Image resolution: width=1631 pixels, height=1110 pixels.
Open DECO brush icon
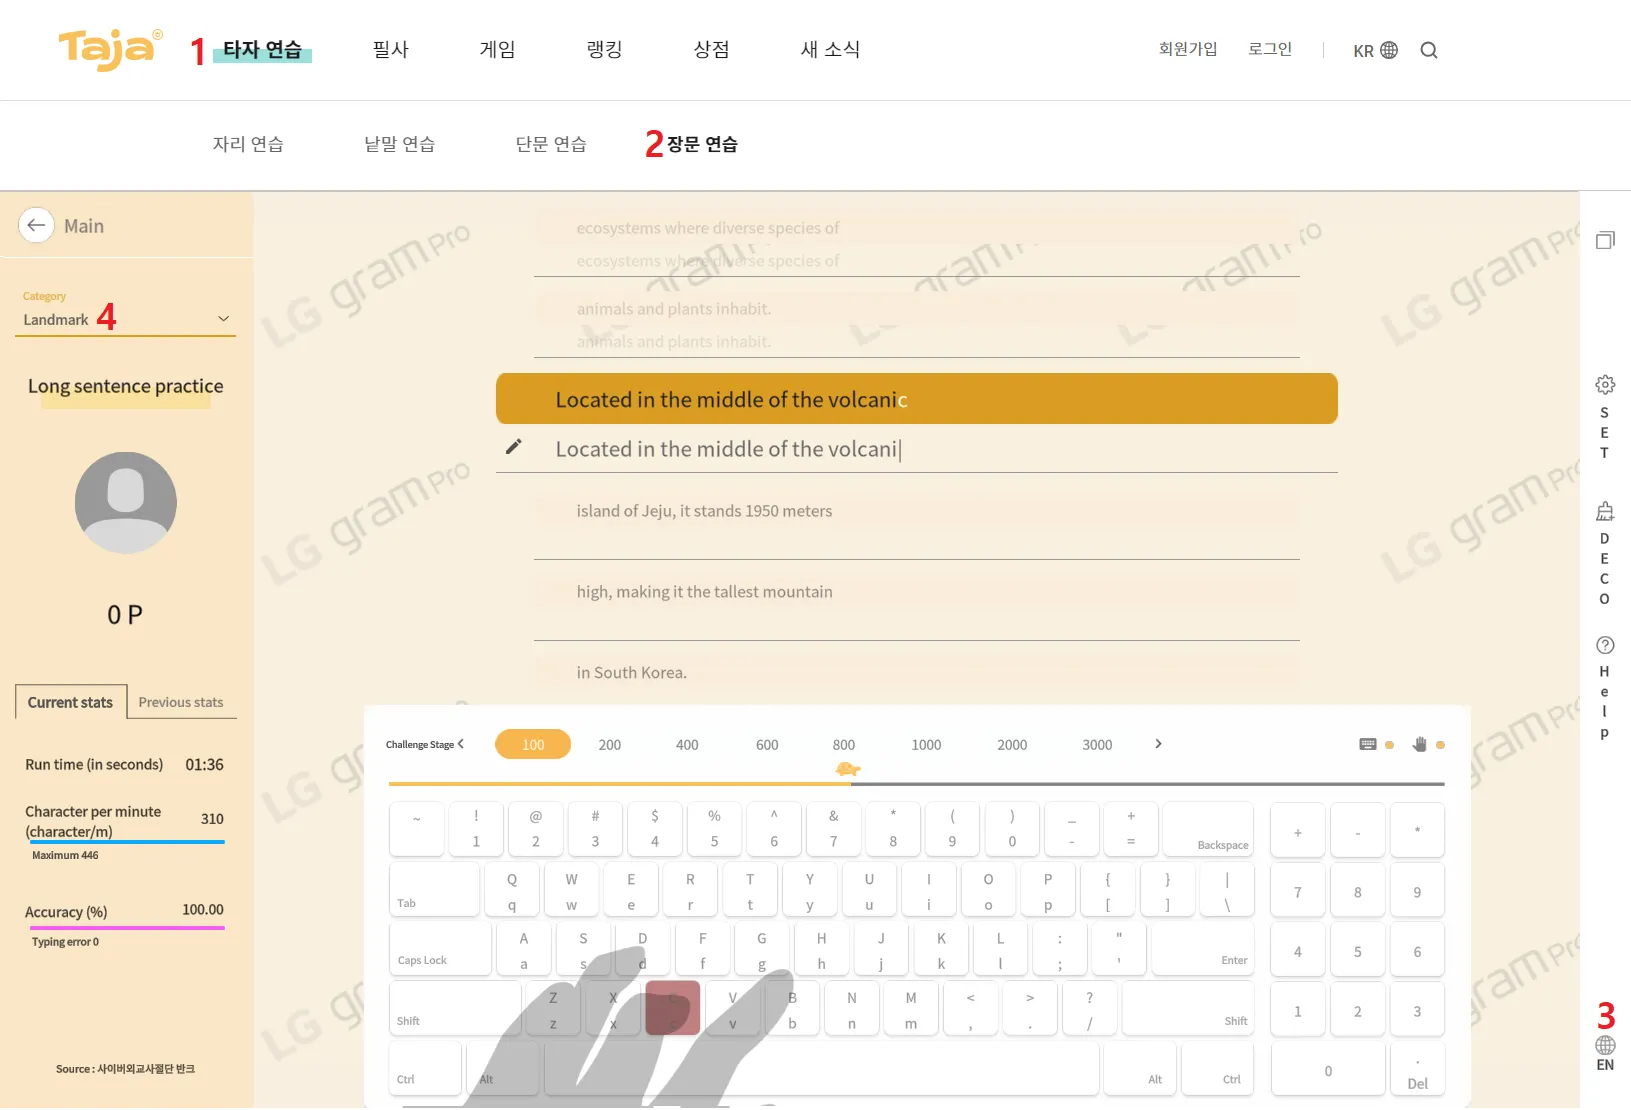(x=1605, y=512)
